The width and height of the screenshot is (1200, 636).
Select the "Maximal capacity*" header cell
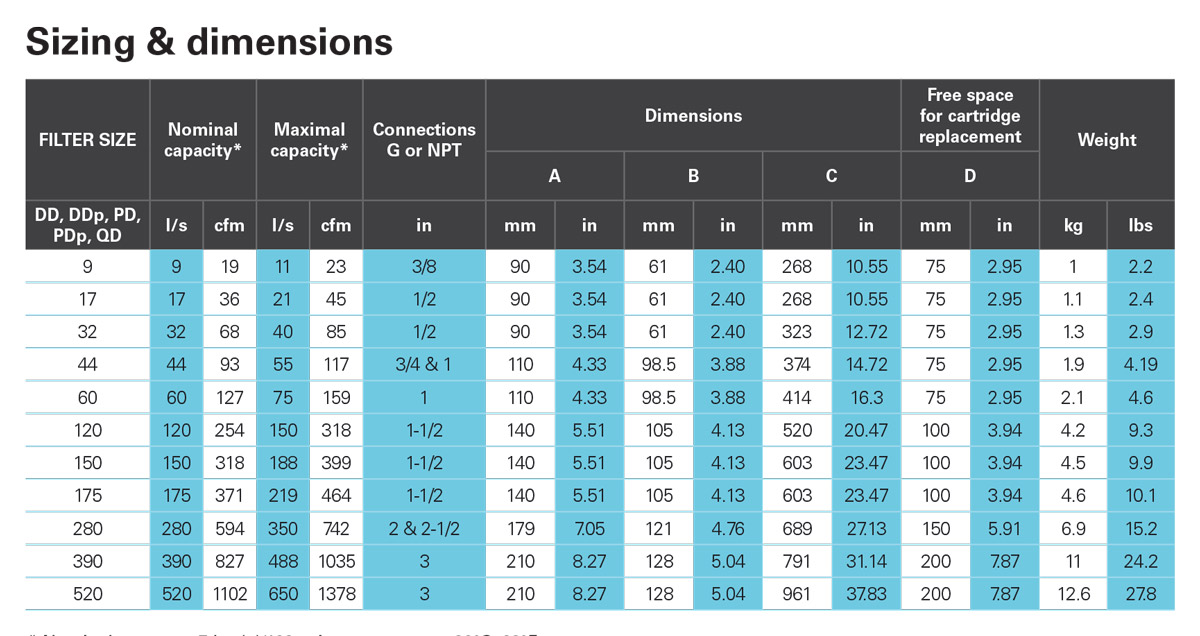[309, 140]
